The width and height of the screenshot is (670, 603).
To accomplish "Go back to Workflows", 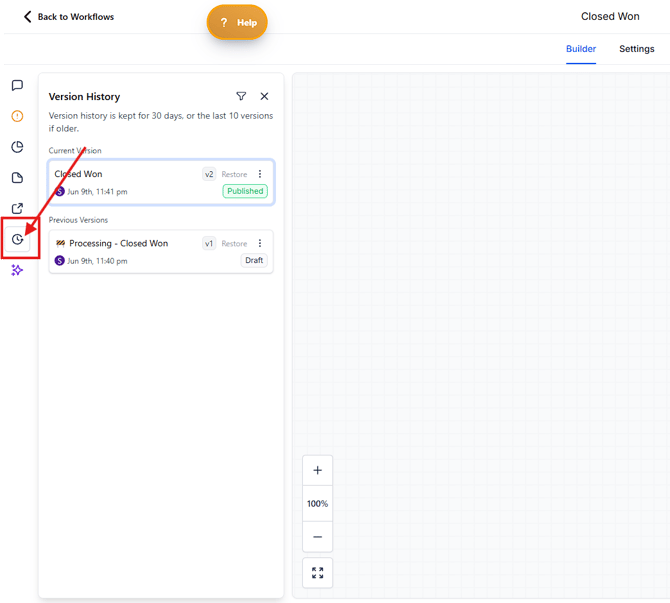I will coord(69,17).
